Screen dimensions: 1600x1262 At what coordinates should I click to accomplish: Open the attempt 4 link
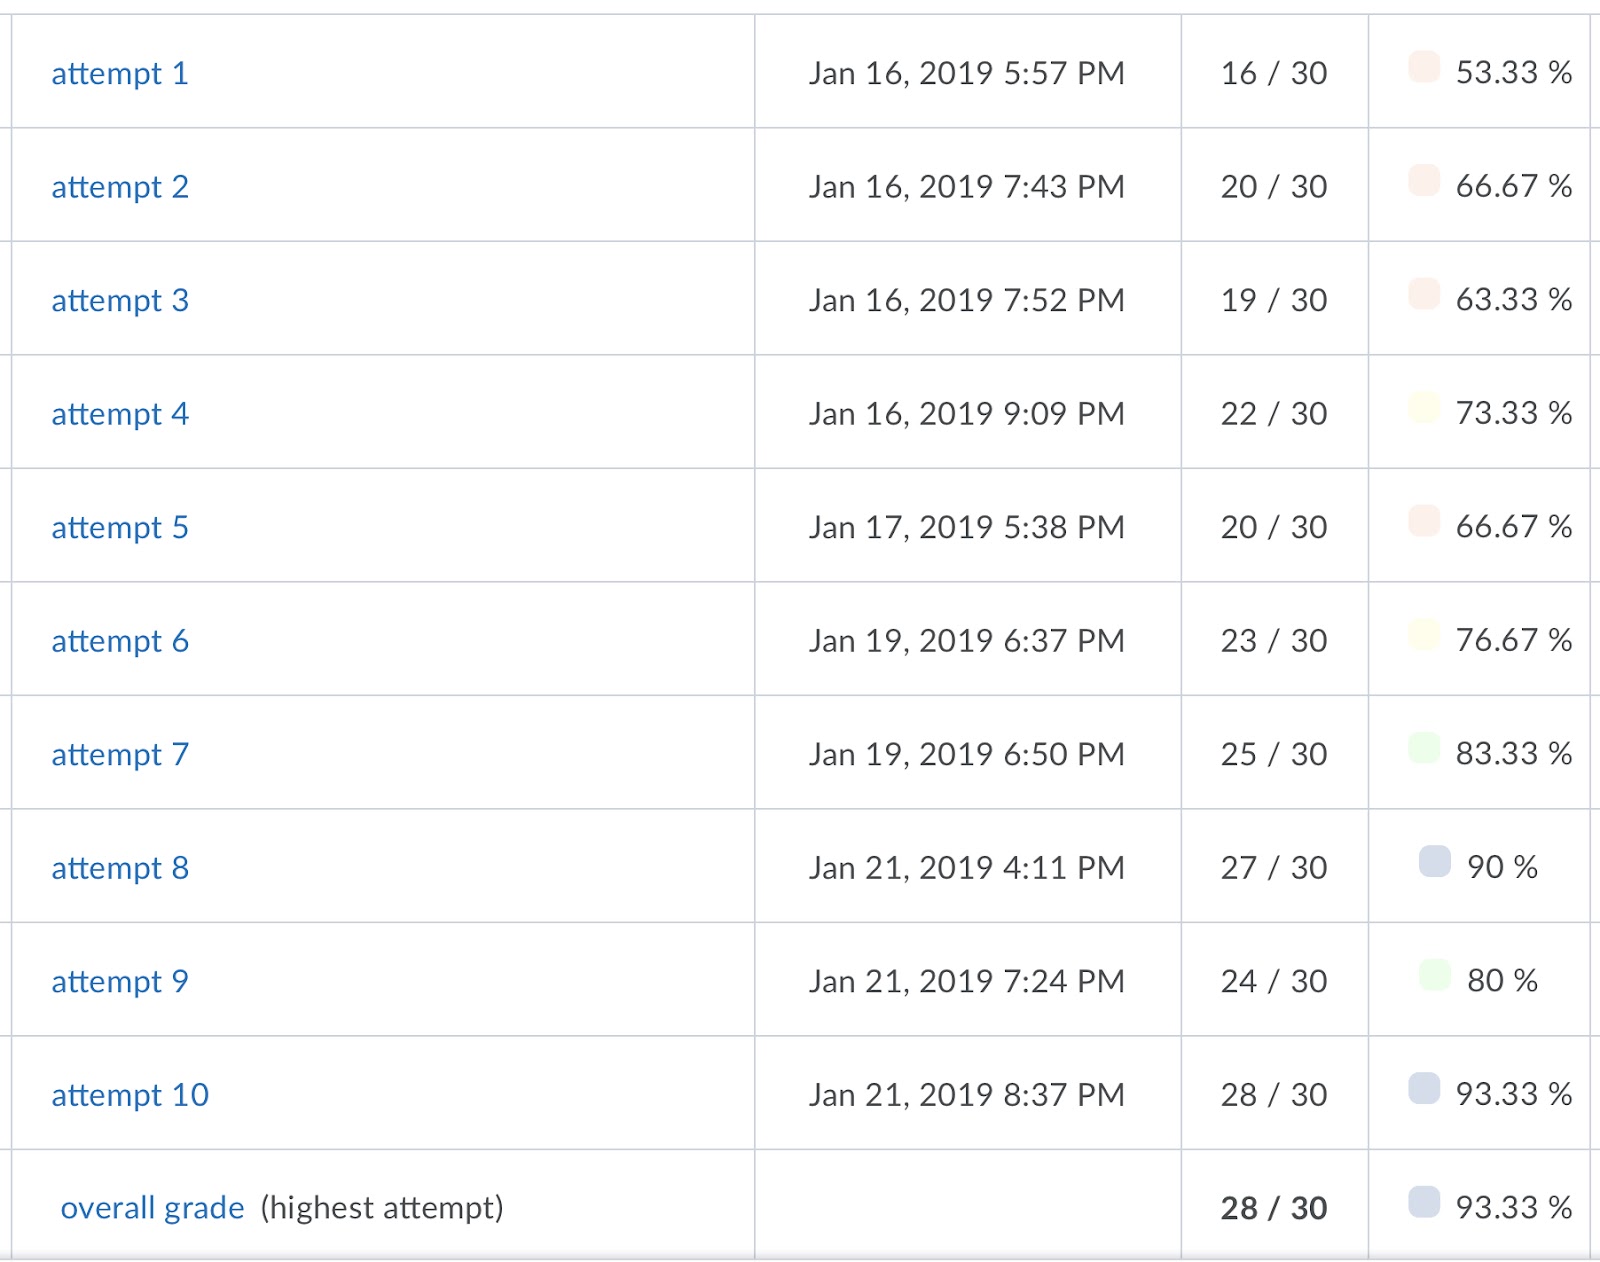tap(120, 414)
